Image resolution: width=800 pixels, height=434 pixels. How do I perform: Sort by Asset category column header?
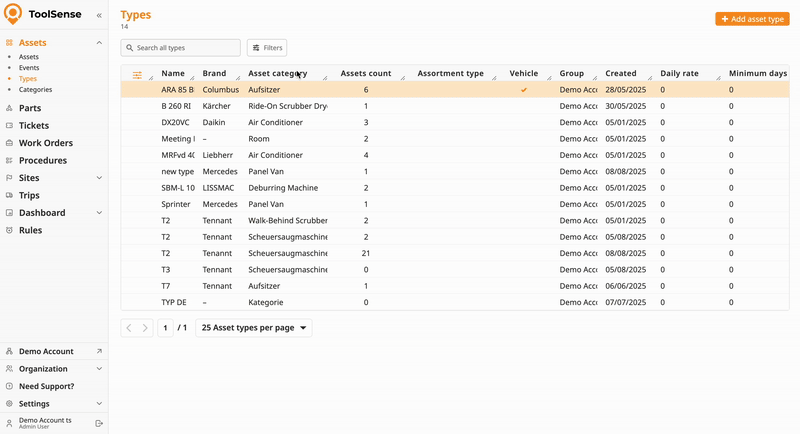coord(278,73)
